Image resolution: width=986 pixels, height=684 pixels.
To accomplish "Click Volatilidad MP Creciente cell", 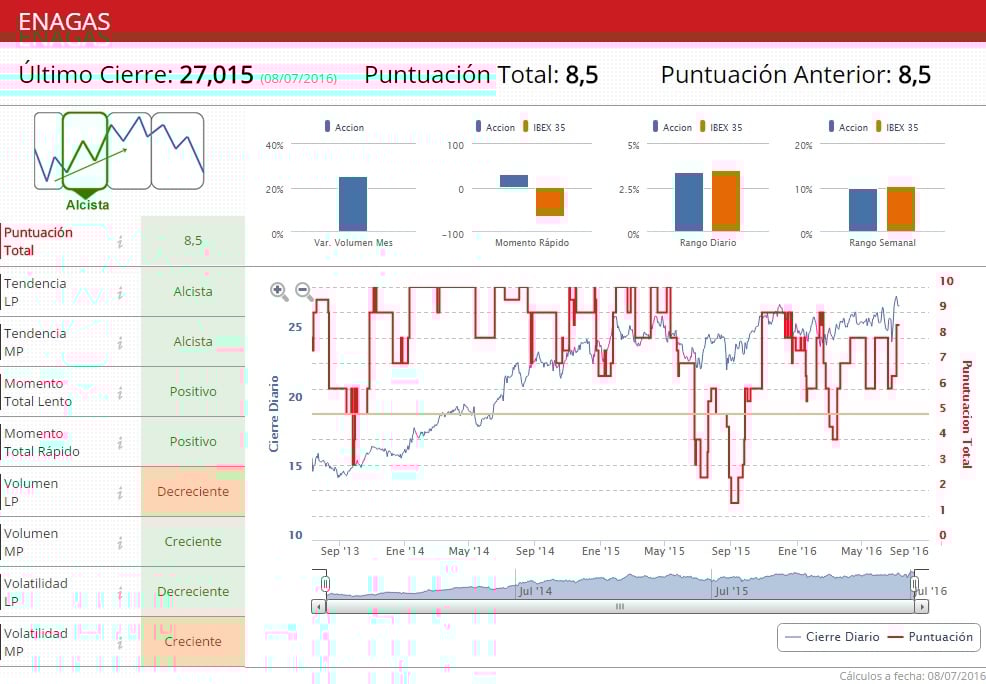I will tap(193, 641).
